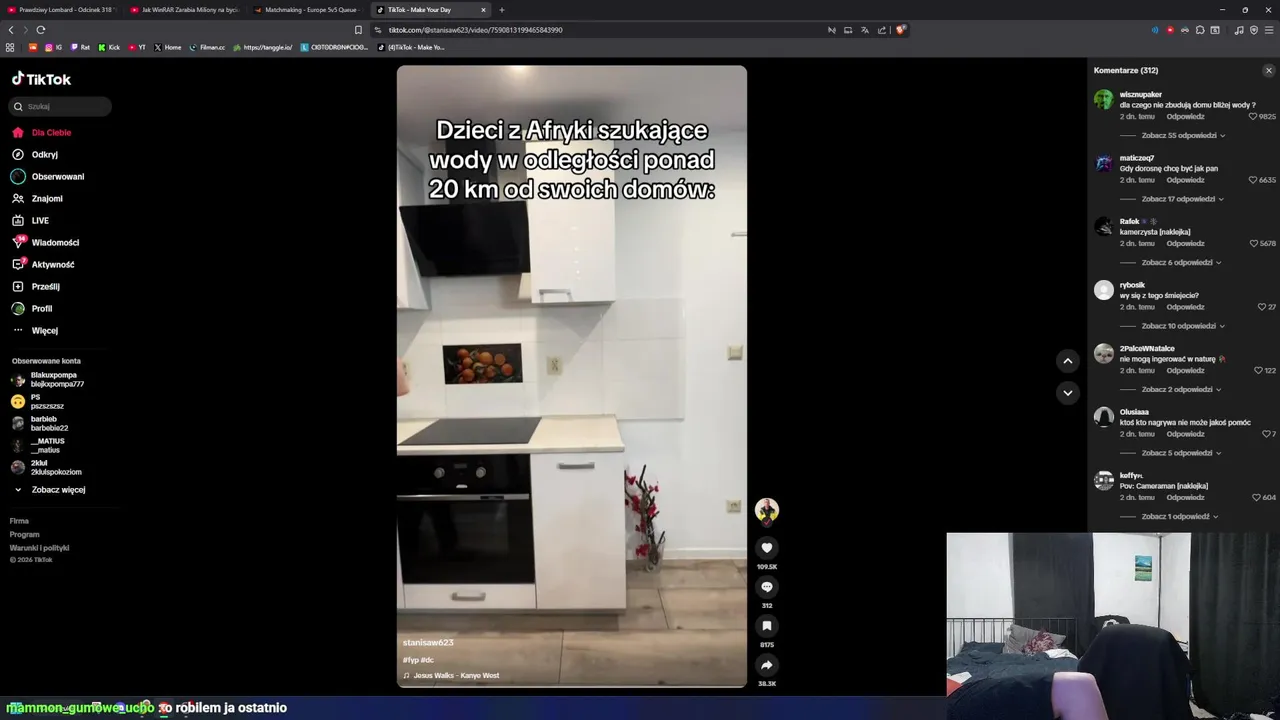Like the video with the heart icon
This screenshot has height=720, width=1280.
(767, 548)
